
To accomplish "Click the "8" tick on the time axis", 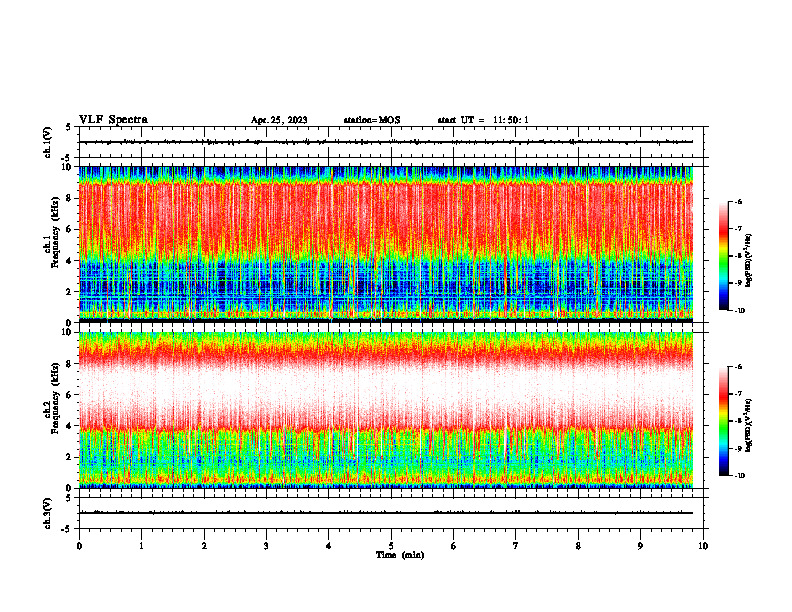I will click(578, 546).
